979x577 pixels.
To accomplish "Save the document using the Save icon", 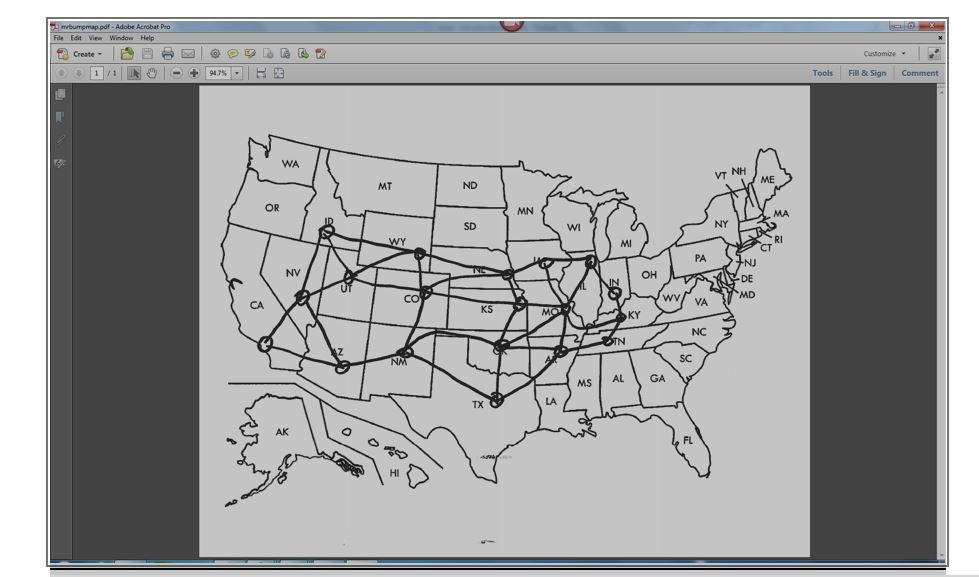I will [x=148, y=53].
